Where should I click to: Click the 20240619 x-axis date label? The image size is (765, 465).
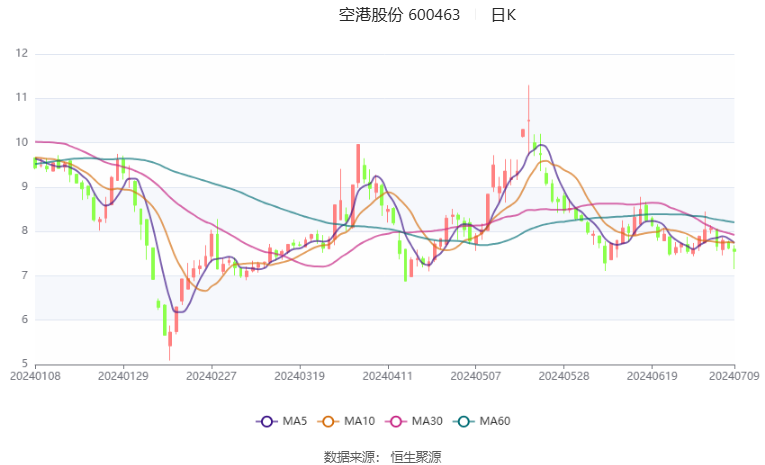(x=652, y=376)
